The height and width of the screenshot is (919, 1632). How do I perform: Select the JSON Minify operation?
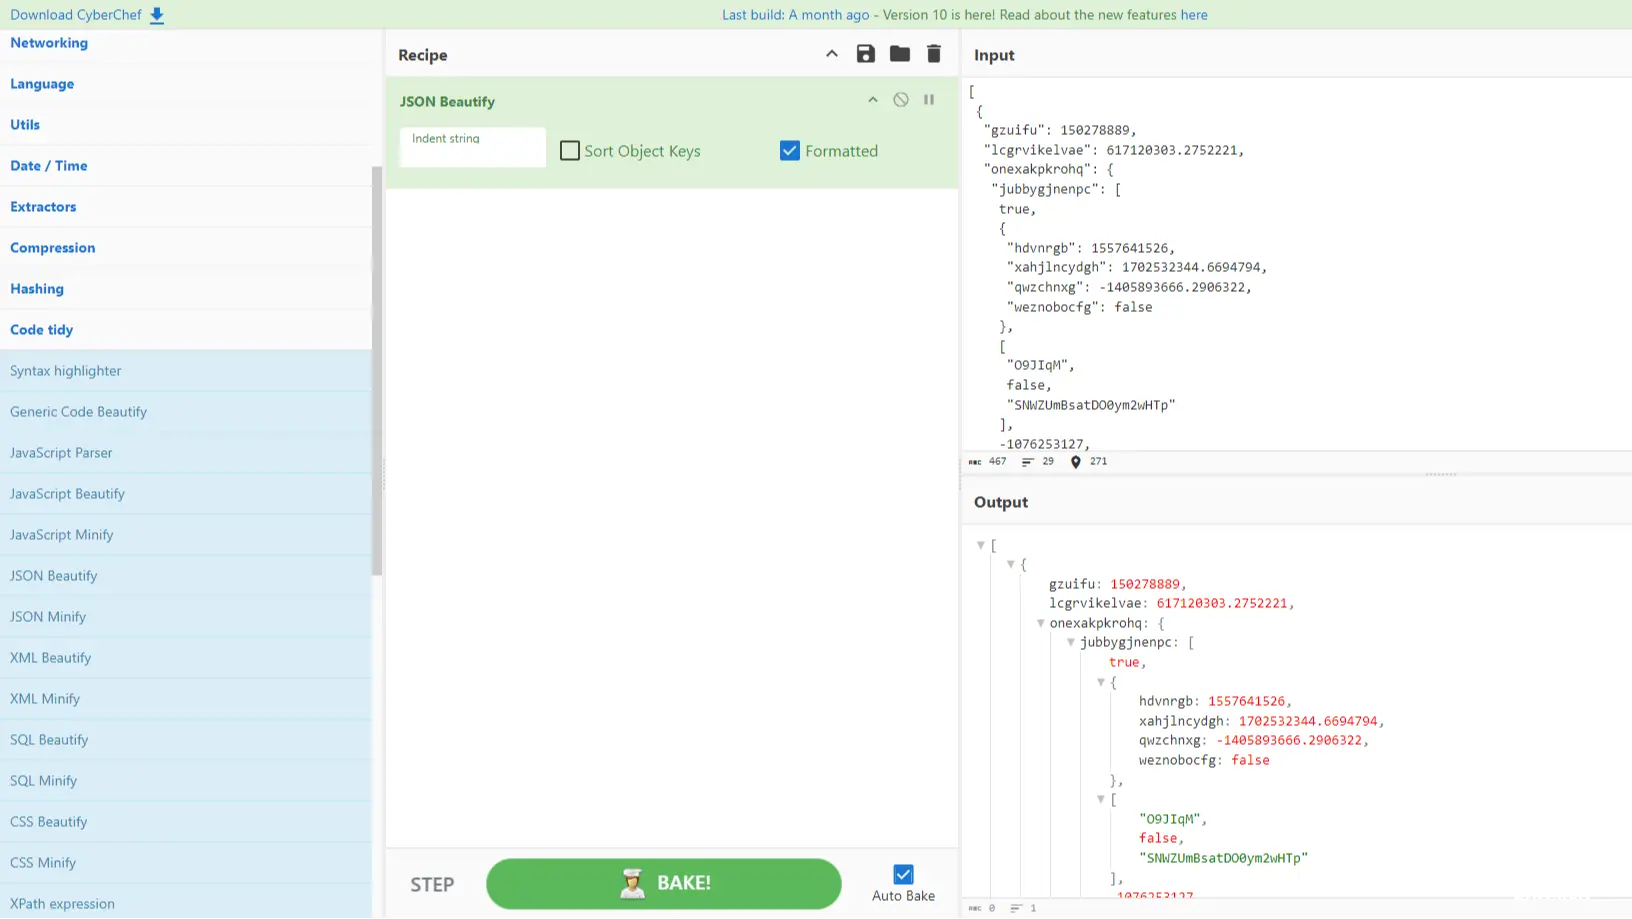(x=186, y=617)
